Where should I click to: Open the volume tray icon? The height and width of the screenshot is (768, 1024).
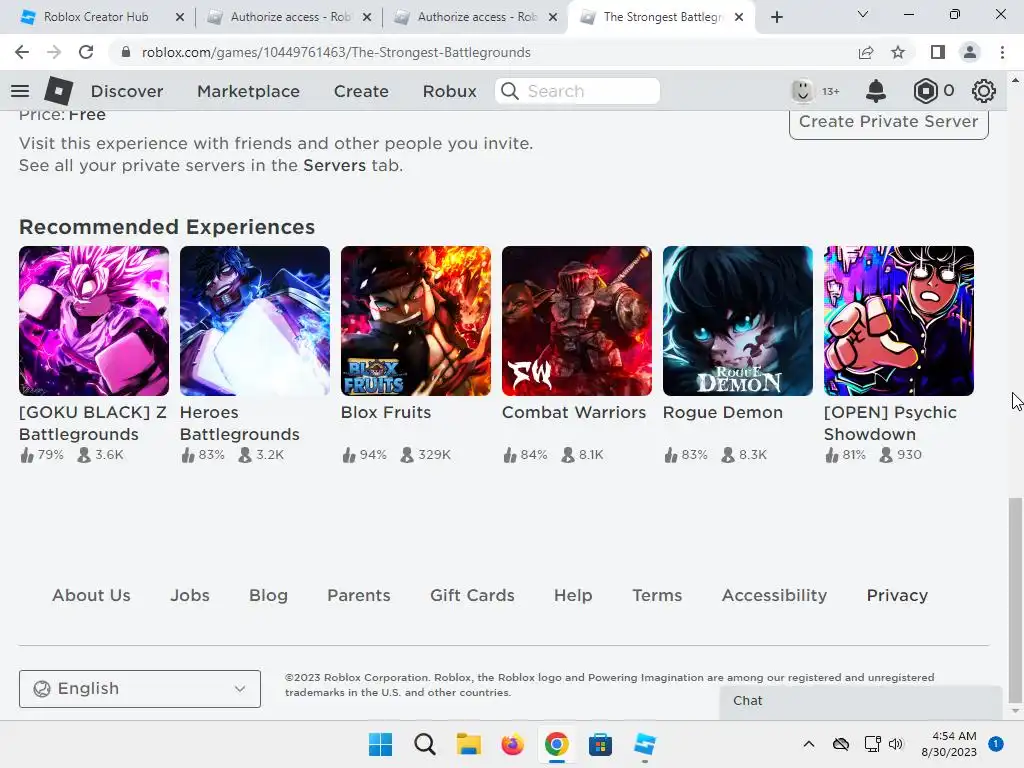[x=895, y=744]
